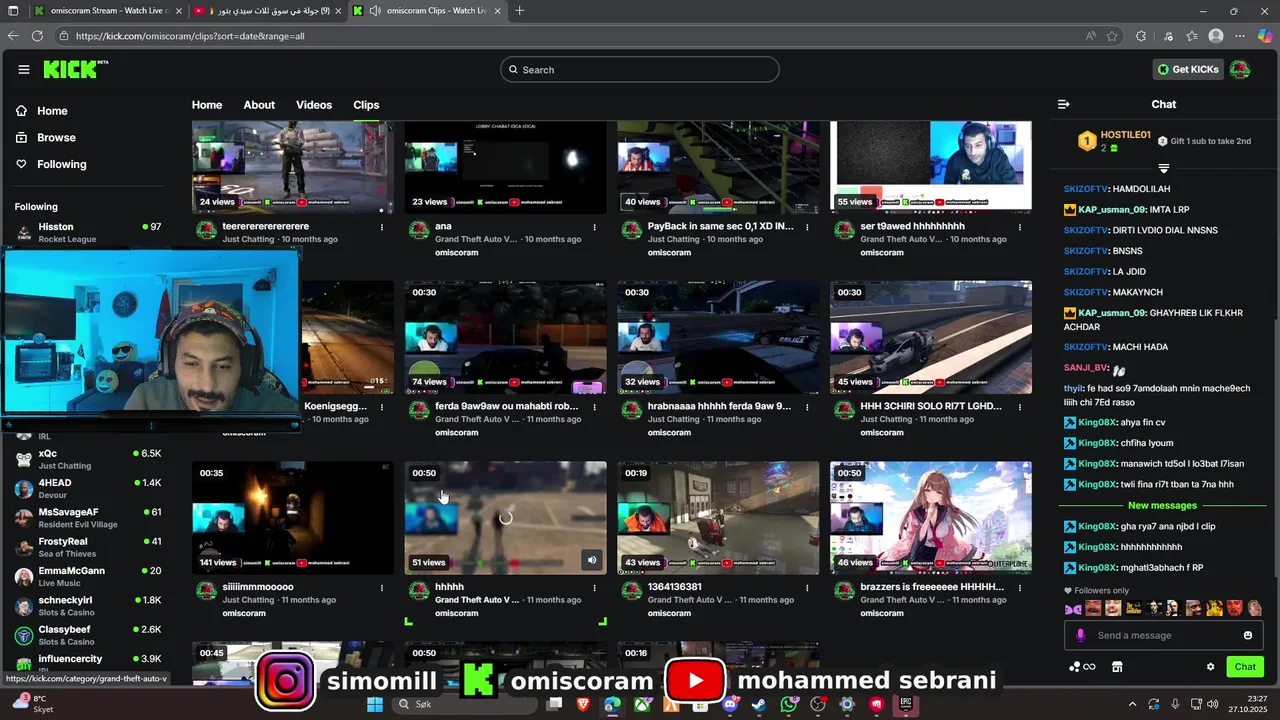Play the 1364136381 clip thumbnail

click(718, 518)
